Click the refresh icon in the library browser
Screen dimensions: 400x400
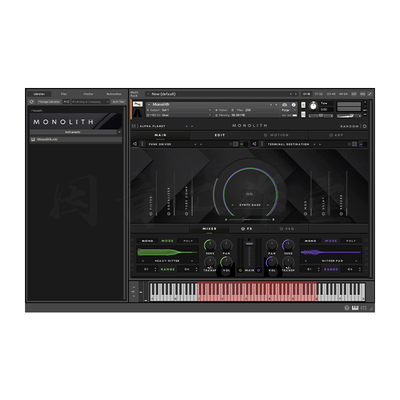32,102
